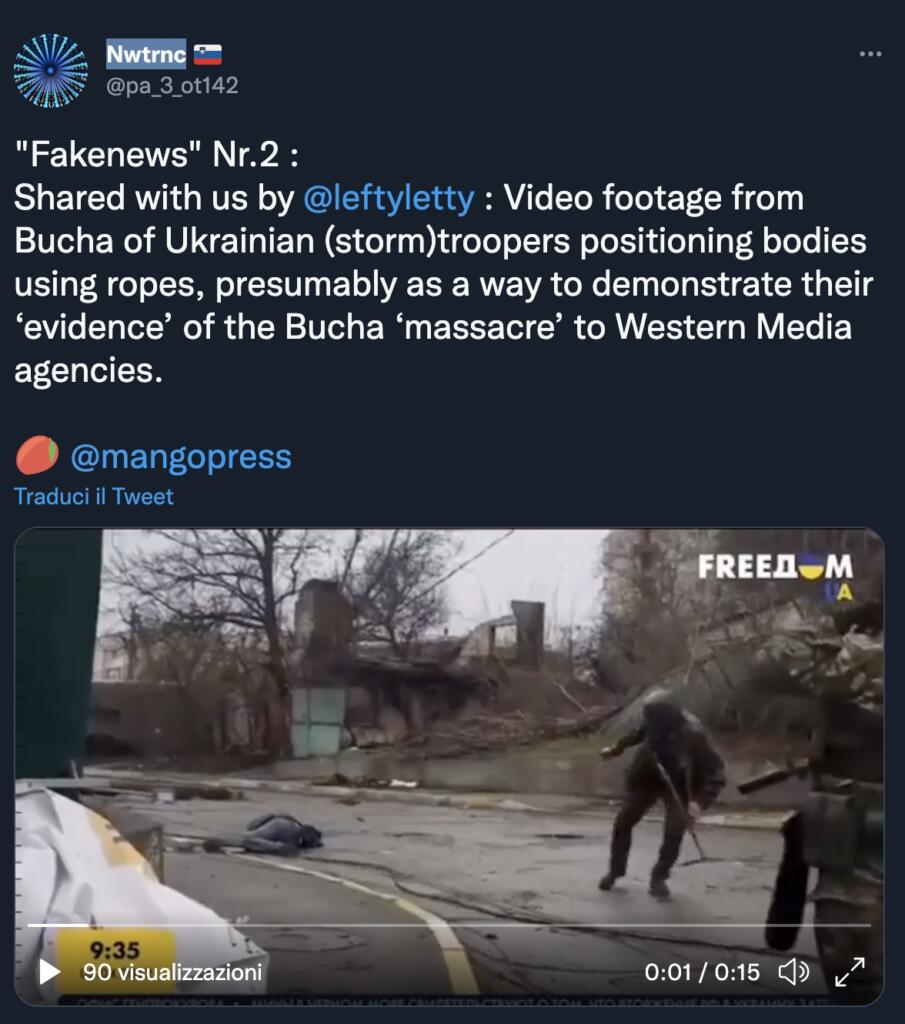The height and width of the screenshot is (1024, 905).
Task: Click the mango emoji icon
Action: click(37, 455)
